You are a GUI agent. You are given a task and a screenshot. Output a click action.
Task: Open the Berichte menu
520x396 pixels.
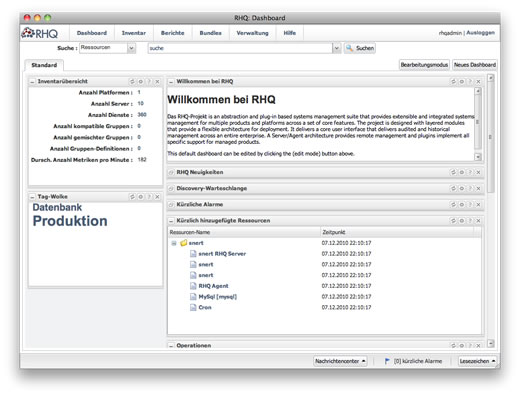pos(172,33)
